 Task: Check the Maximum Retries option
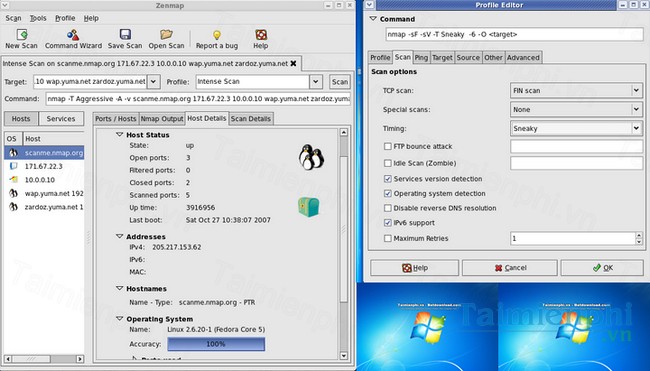(388, 238)
